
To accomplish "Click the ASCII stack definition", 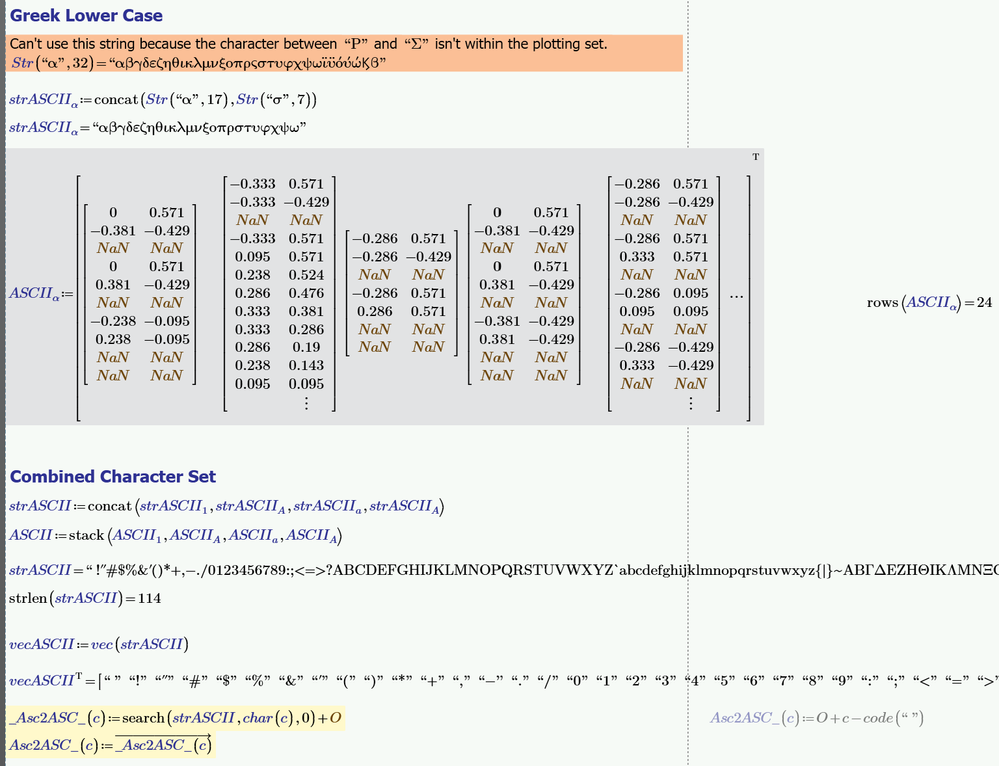I will tap(175, 535).
